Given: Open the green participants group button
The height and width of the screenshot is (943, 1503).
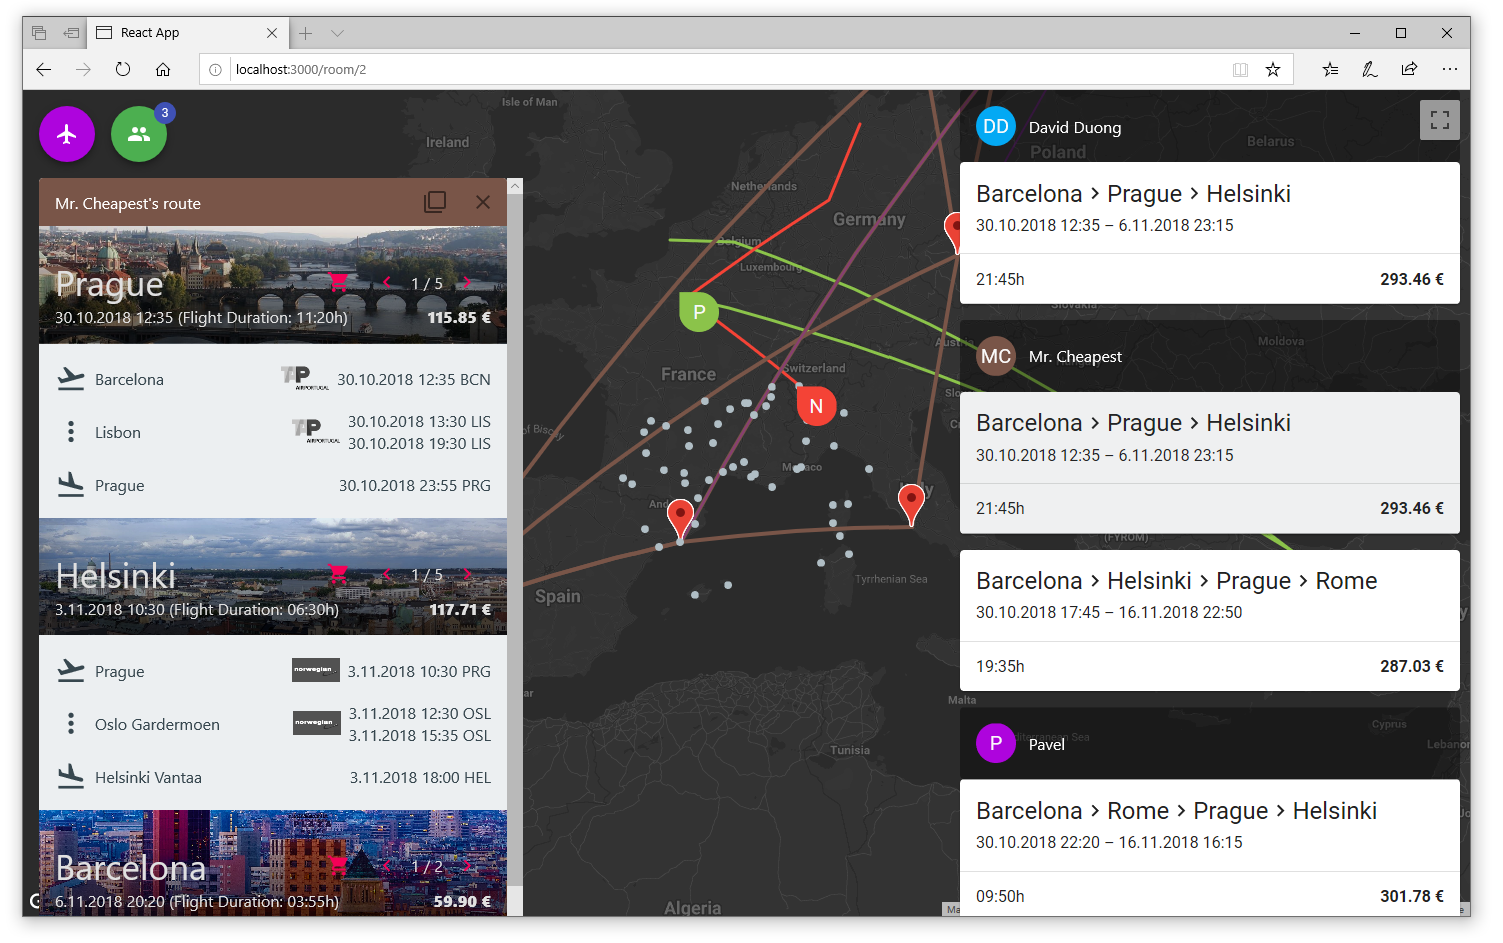Looking at the screenshot, I should tap(139, 134).
